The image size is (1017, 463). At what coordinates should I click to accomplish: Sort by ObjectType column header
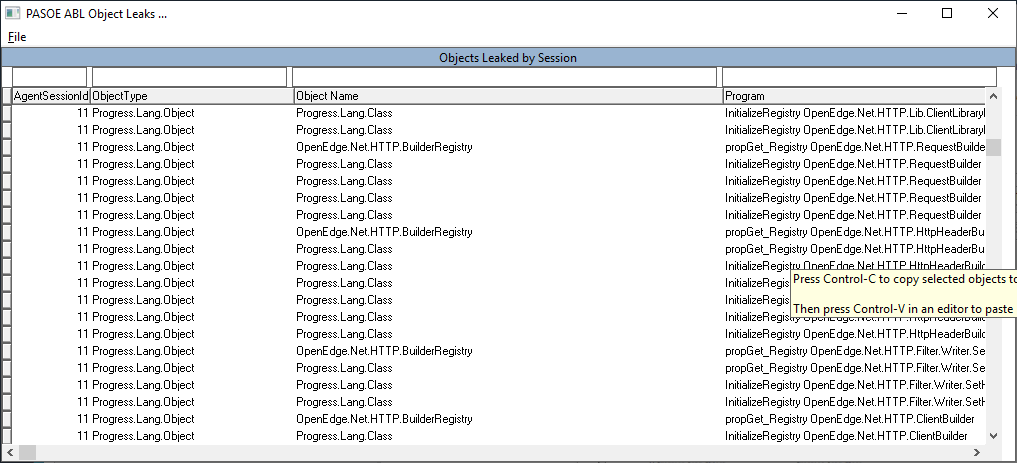[192, 96]
